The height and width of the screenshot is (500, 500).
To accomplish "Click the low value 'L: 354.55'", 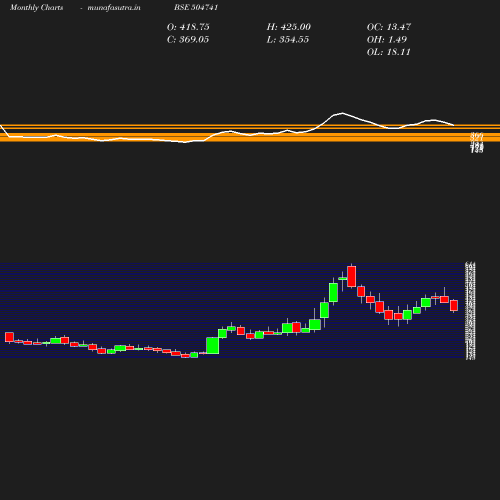I will pos(288,40).
